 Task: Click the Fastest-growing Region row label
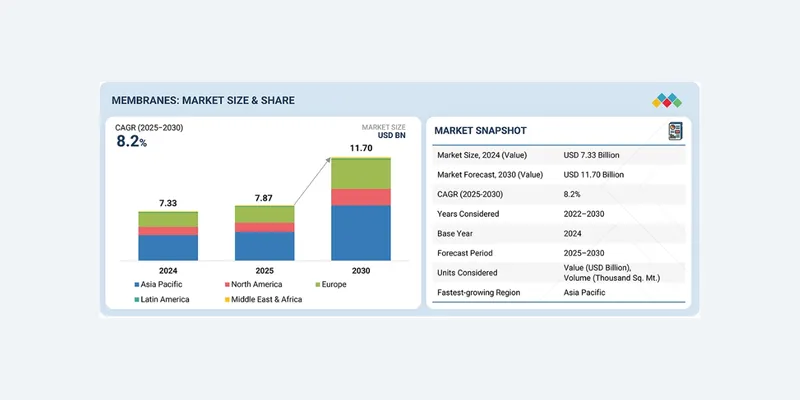[479, 293]
